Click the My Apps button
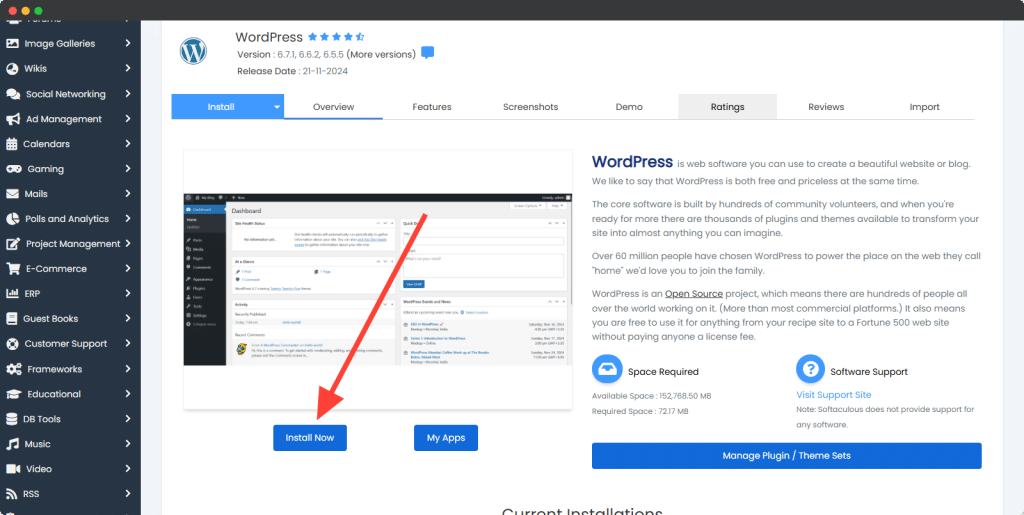The width and height of the screenshot is (1024, 515). [446, 438]
